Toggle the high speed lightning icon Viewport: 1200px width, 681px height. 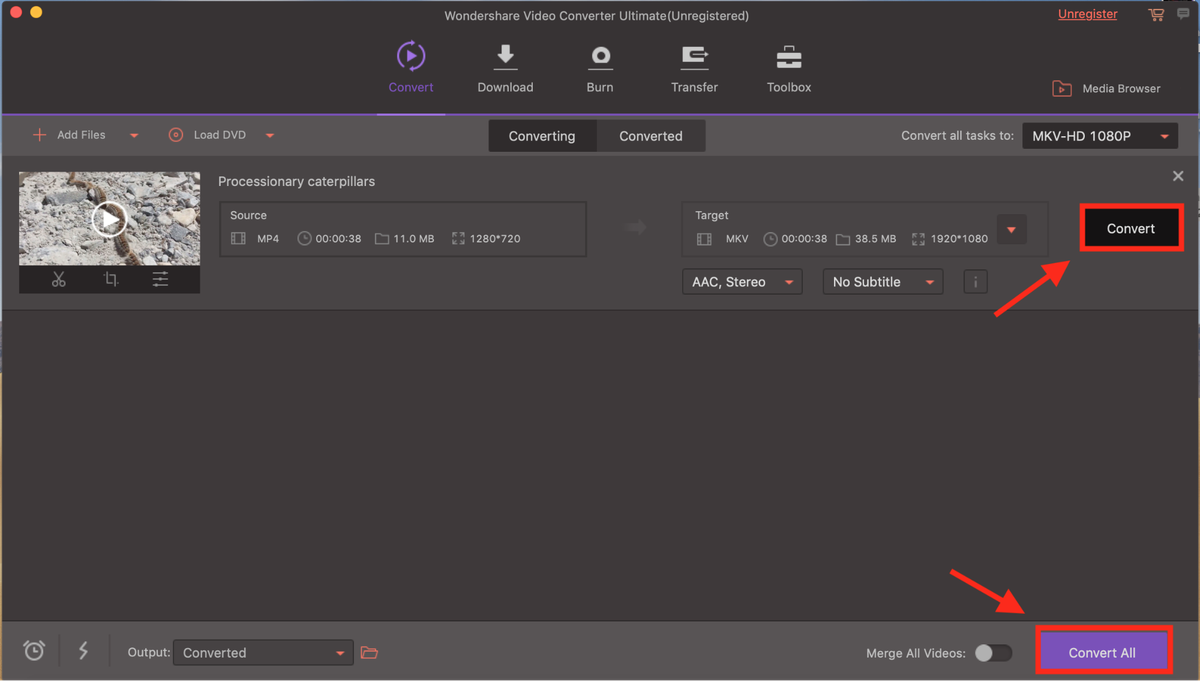83,651
